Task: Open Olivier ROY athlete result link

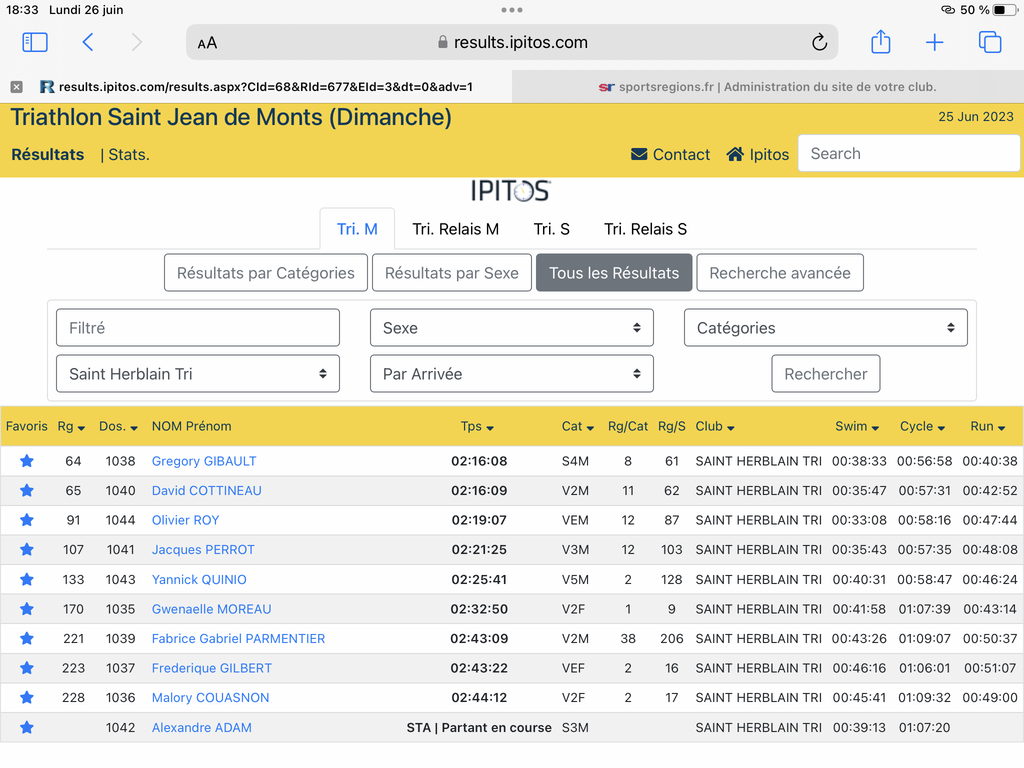Action: (185, 520)
